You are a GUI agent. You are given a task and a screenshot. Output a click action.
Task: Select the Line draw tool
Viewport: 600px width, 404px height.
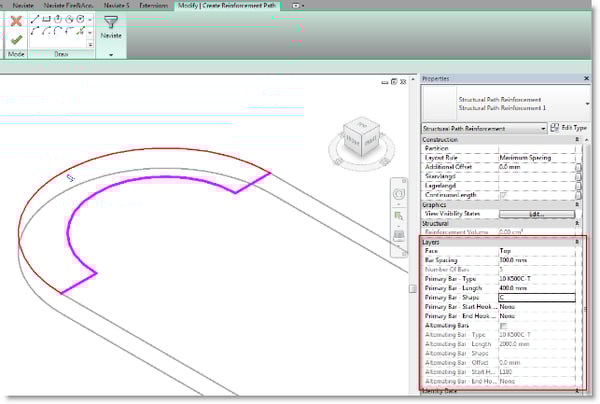coord(35,19)
